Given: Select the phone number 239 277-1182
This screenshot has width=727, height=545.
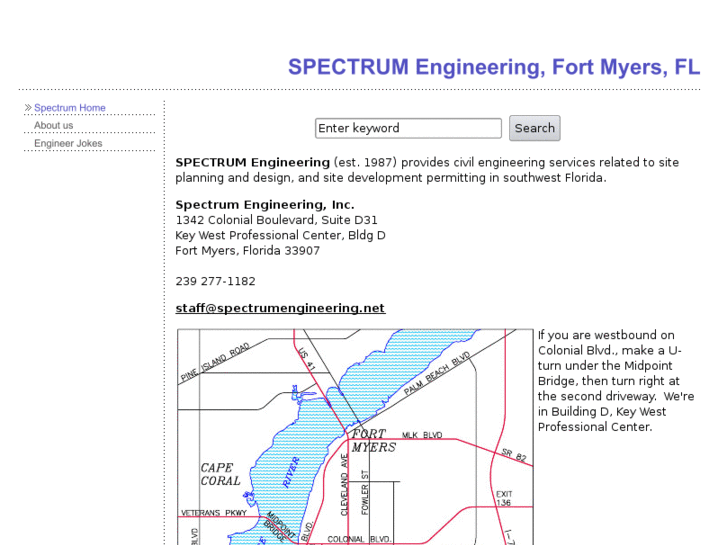Looking at the screenshot, I should 215,281.
